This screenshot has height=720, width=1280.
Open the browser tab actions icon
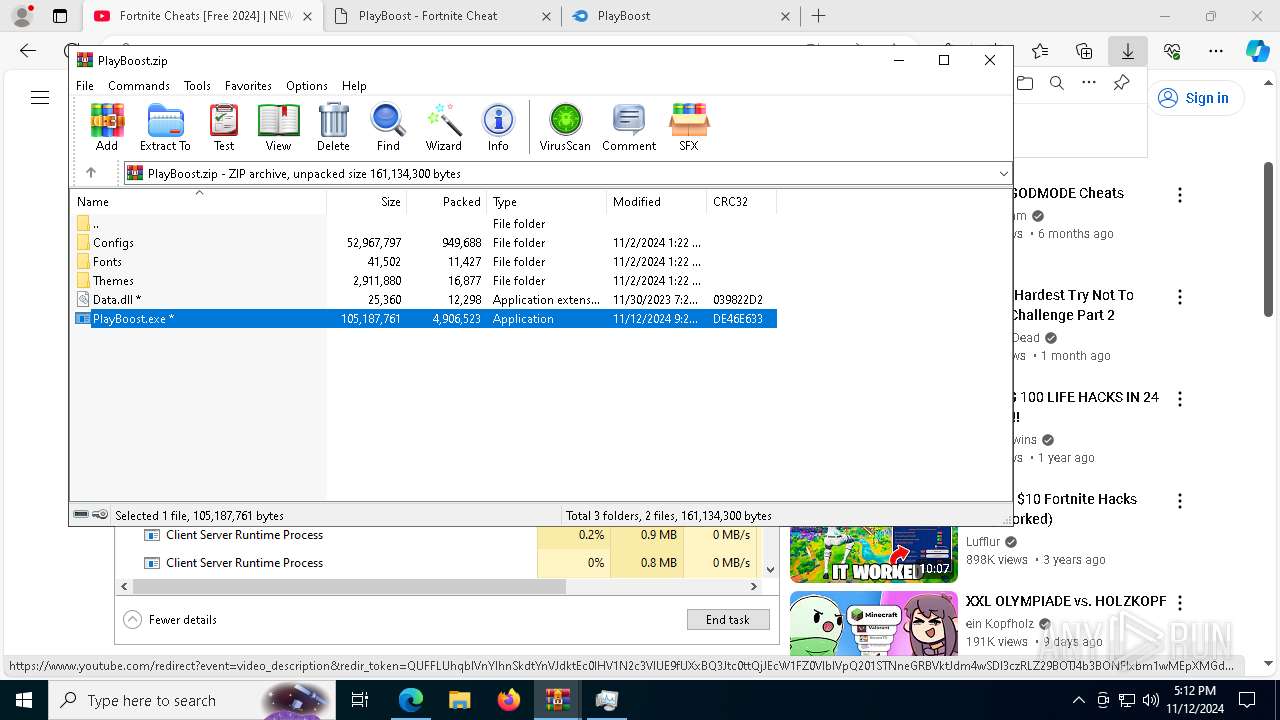[x=60, y=16]
